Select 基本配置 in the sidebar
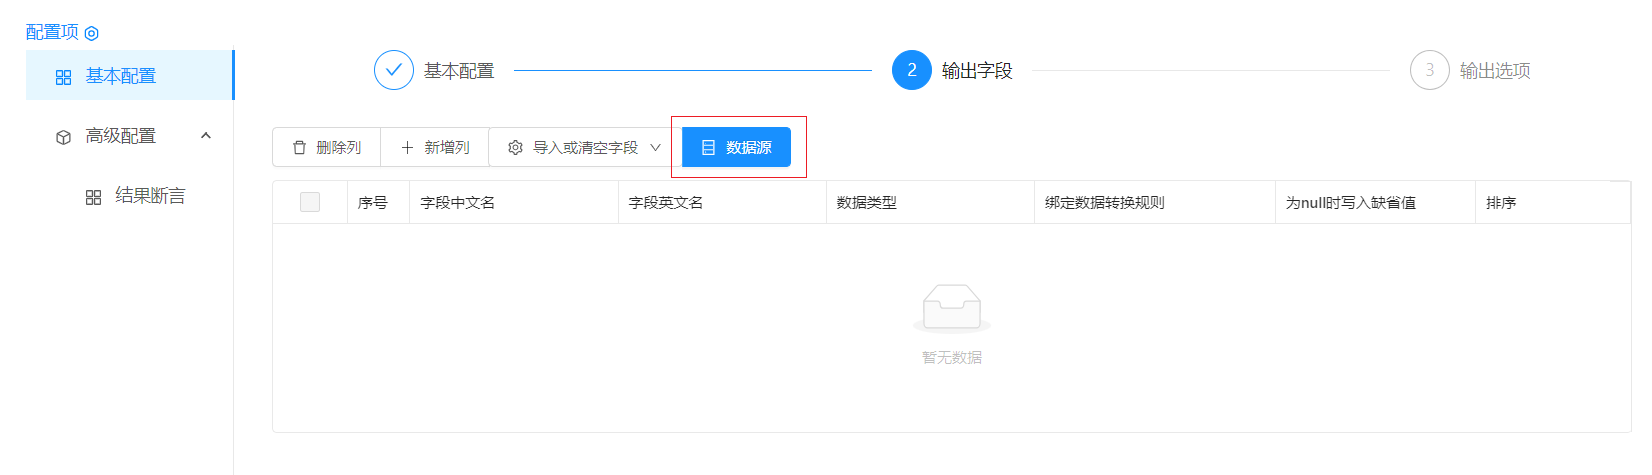This screenshot has width=1652, height=475. (121, 76)
